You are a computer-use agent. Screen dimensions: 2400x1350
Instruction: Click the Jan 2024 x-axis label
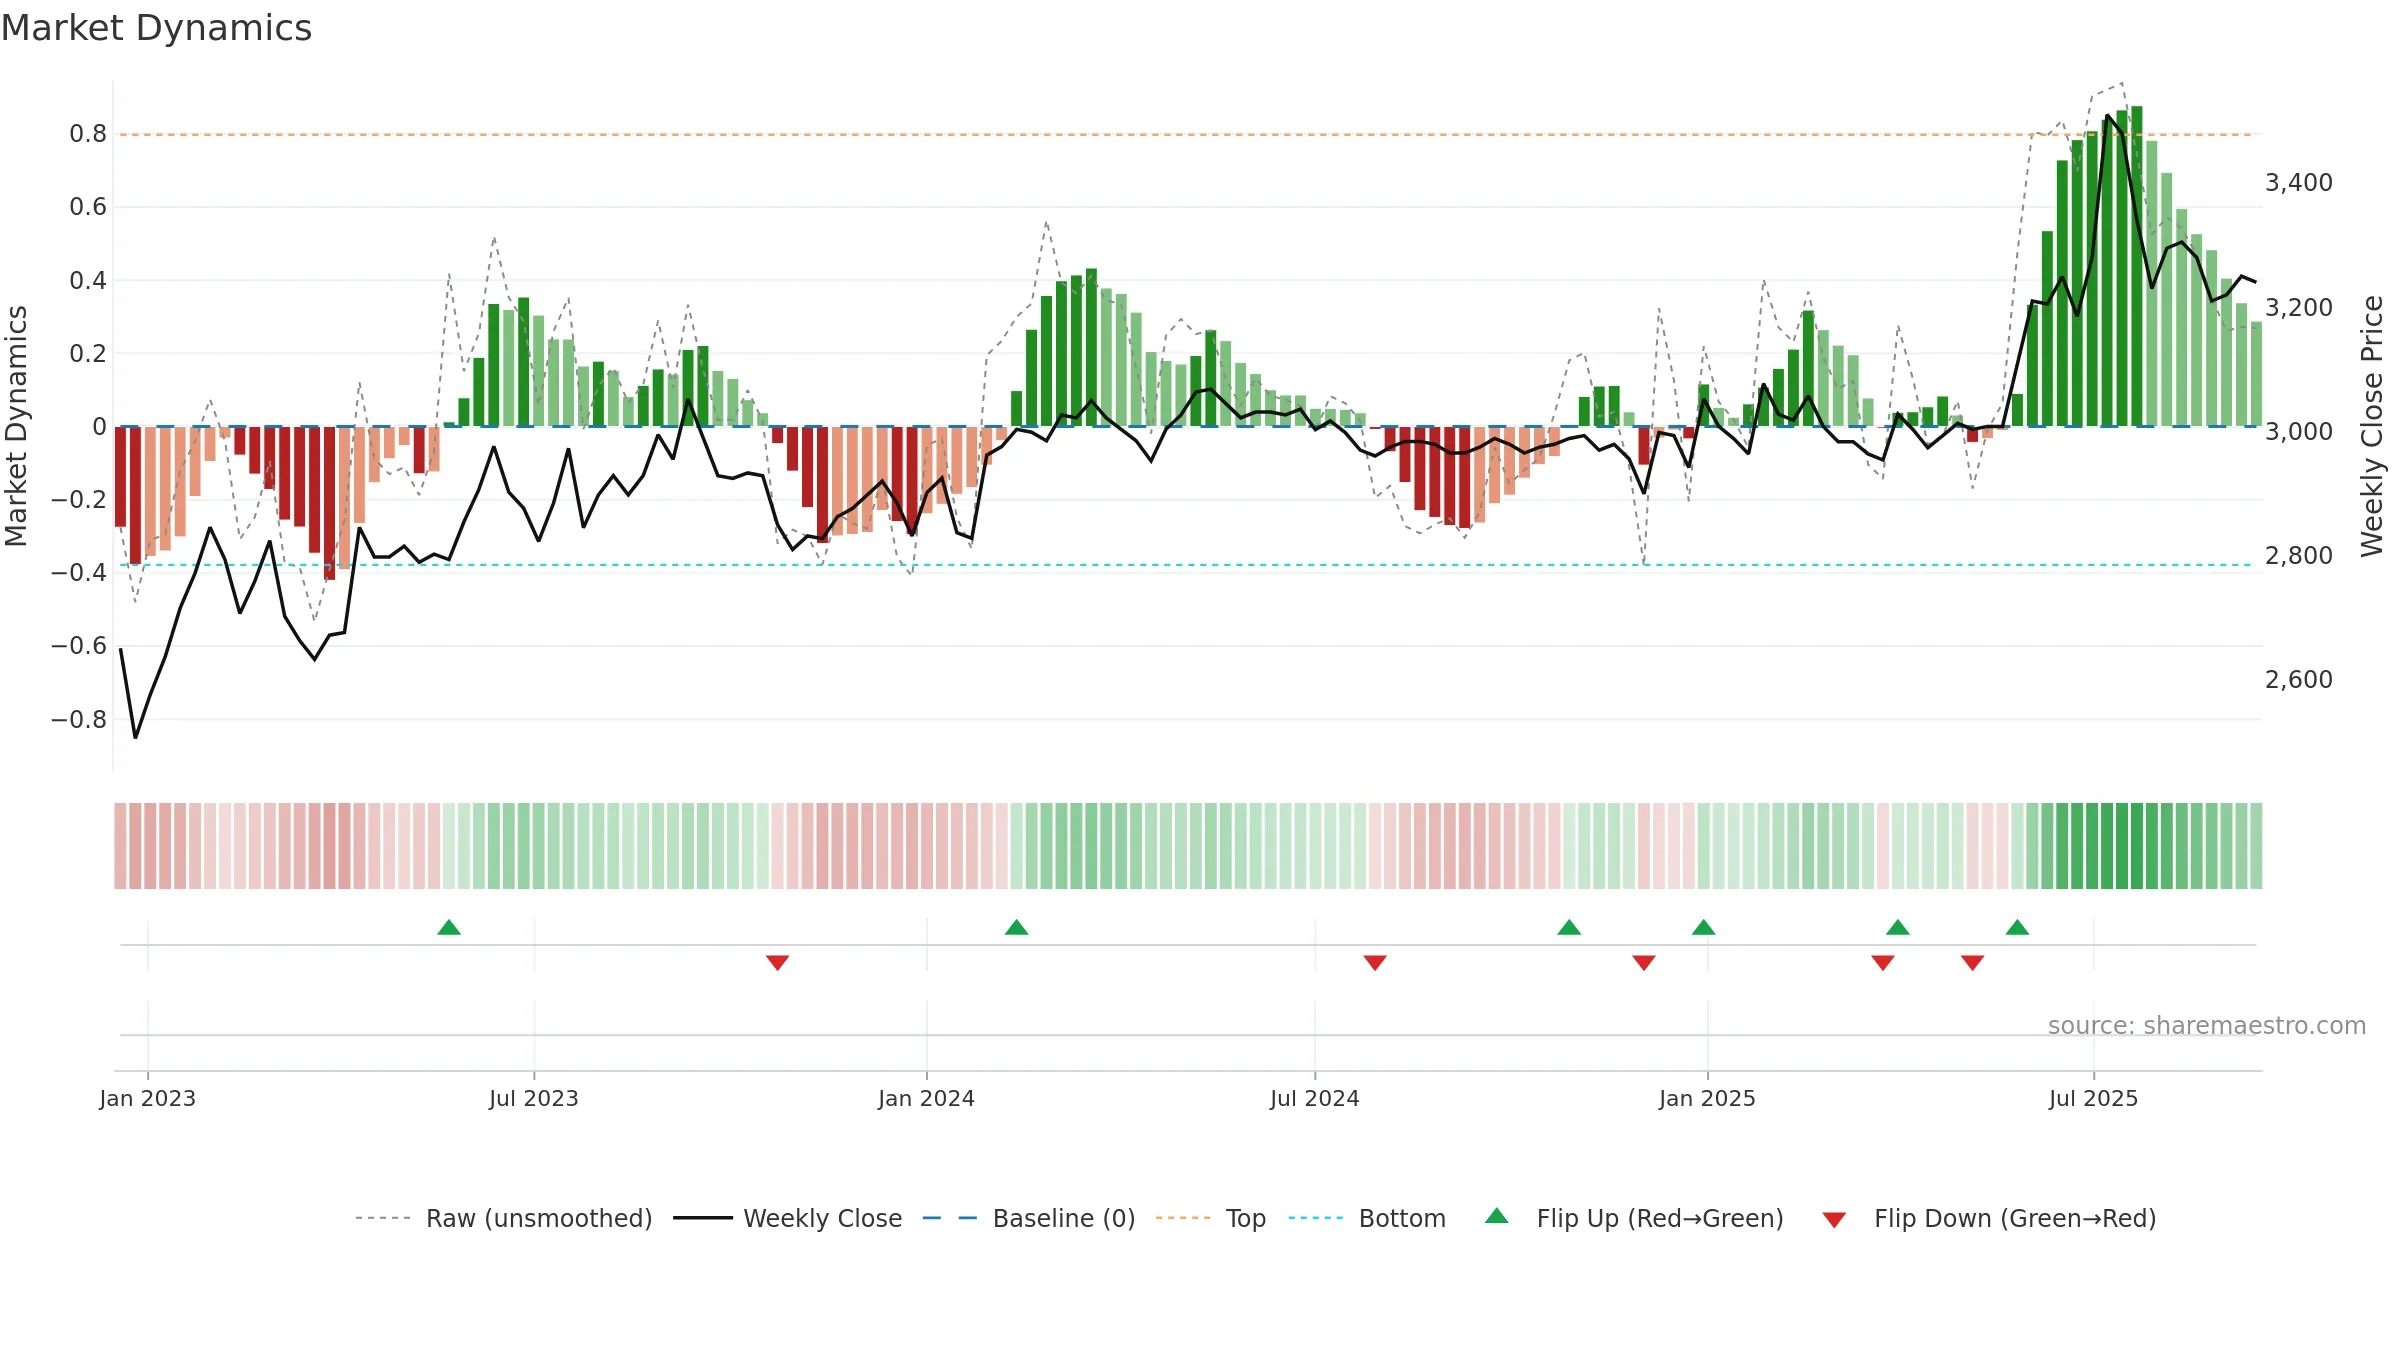927,1098
